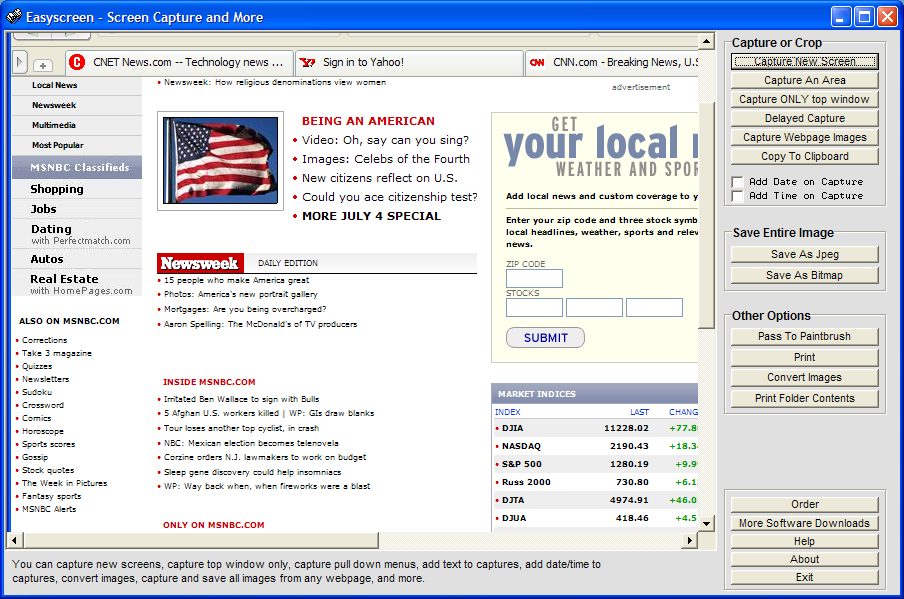The width and height of the screenshot is (904, 599).
Task: Click the tab overflow arrow beside the plus
Action: click(x=20, y=62)
